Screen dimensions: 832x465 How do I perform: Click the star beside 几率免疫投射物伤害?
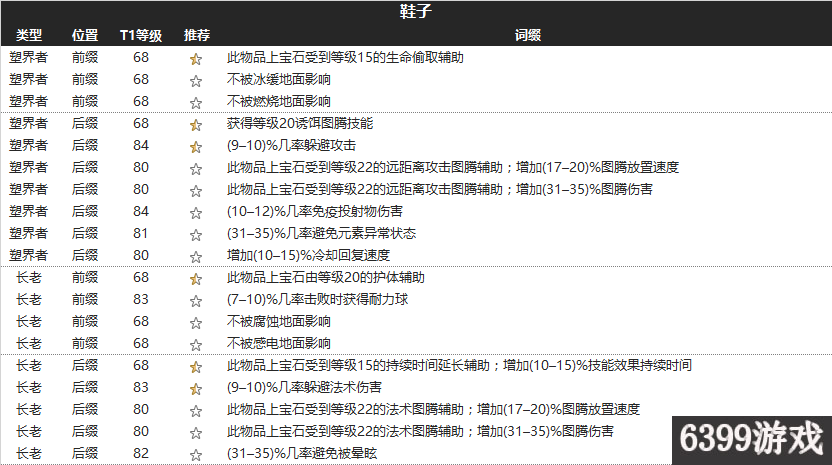[x=196, y=213]
